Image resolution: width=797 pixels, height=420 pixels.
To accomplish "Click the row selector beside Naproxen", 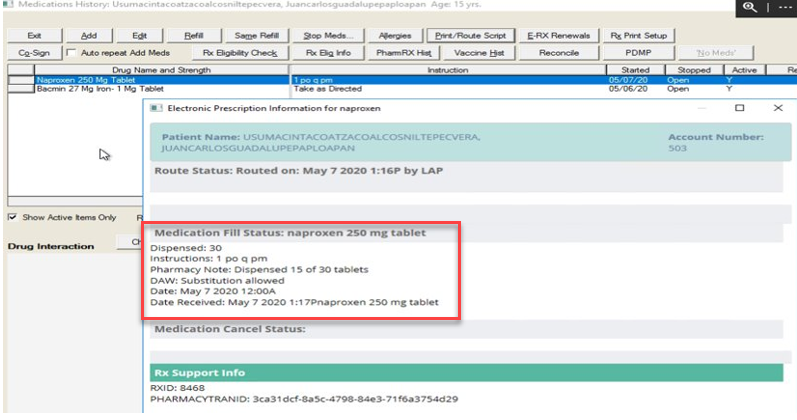I will click(x=21, y=80).
